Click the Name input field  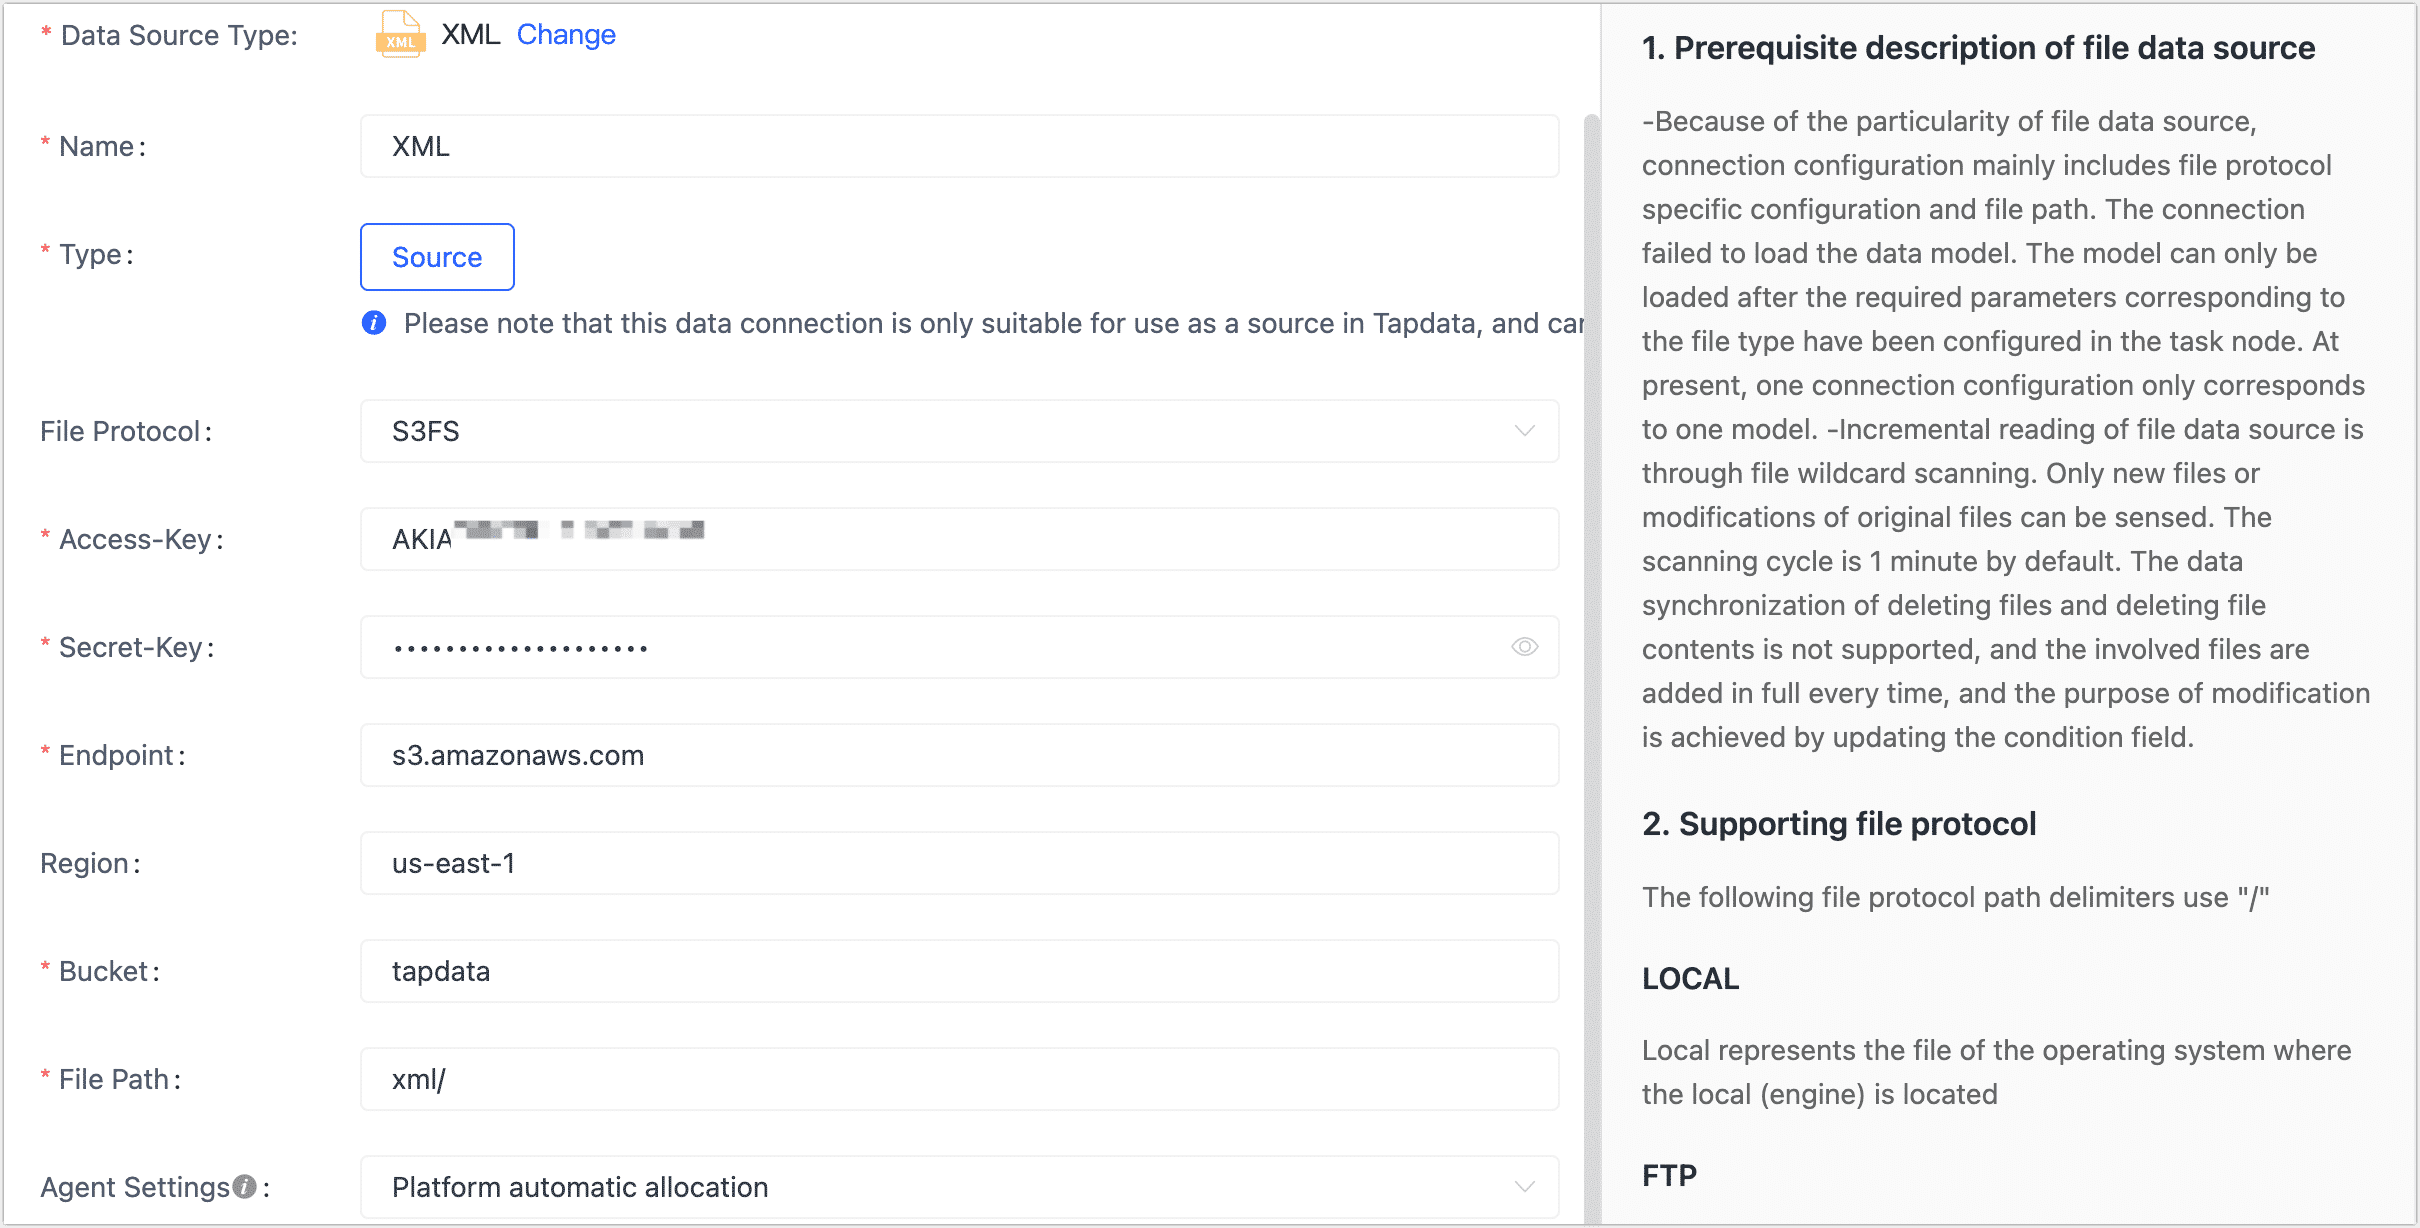[958, 147]
